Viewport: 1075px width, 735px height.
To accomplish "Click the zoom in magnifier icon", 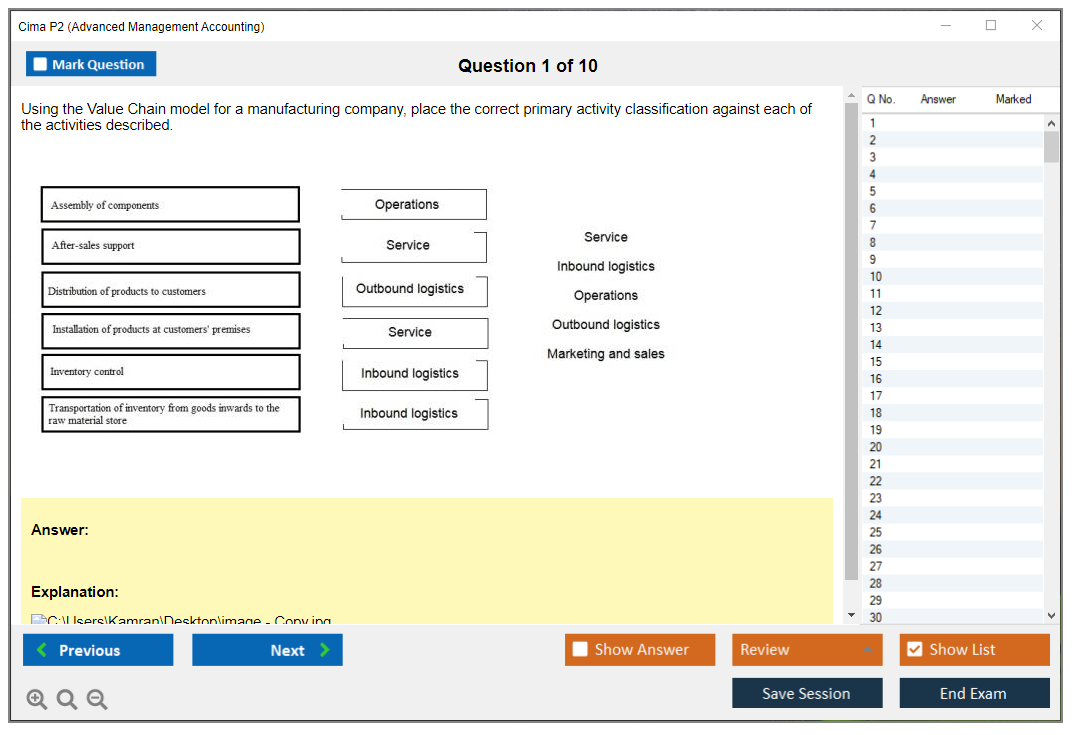I will 37,700.
